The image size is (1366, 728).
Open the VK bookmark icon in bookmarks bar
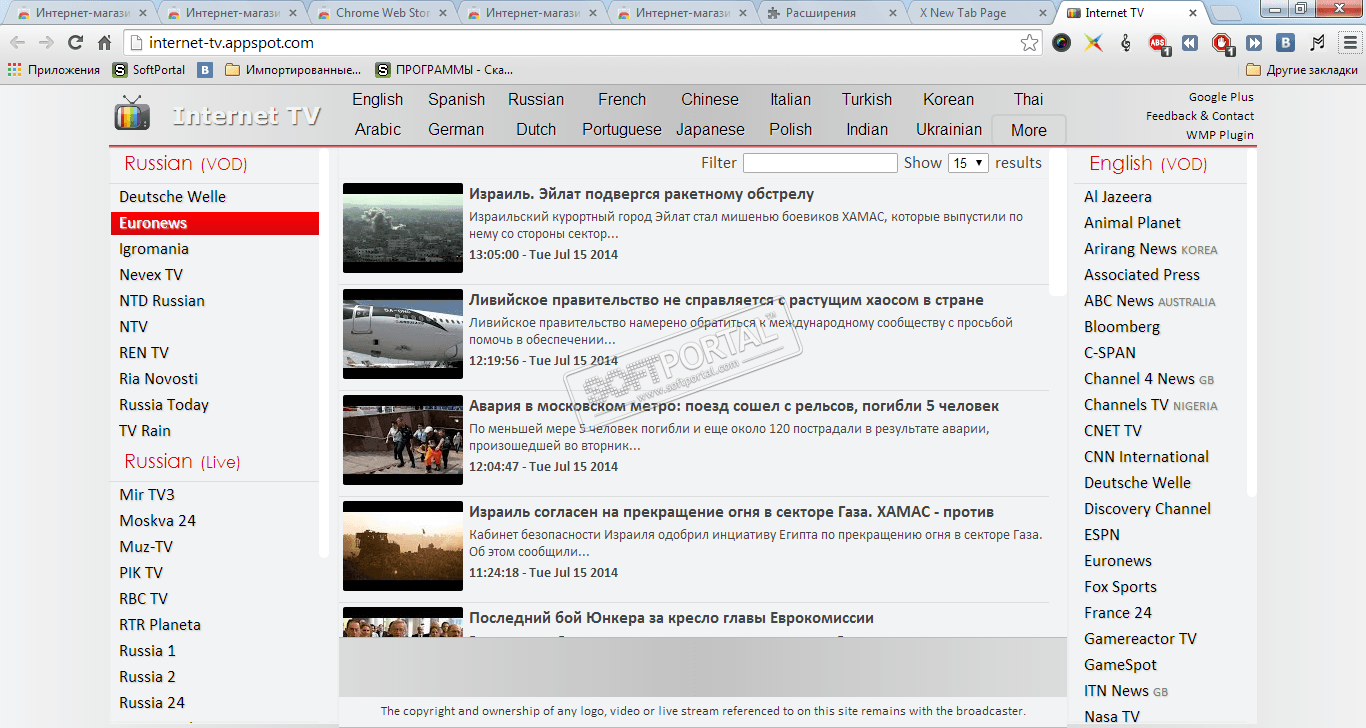click(205, 70)
